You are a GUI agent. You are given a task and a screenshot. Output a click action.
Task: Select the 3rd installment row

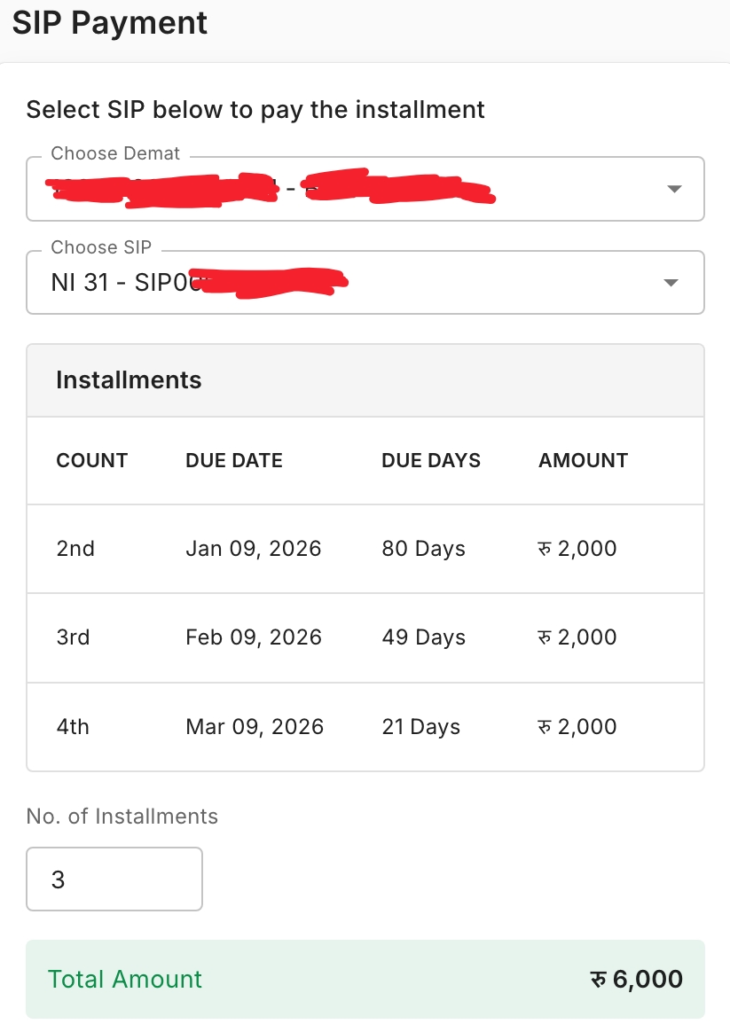365,638
